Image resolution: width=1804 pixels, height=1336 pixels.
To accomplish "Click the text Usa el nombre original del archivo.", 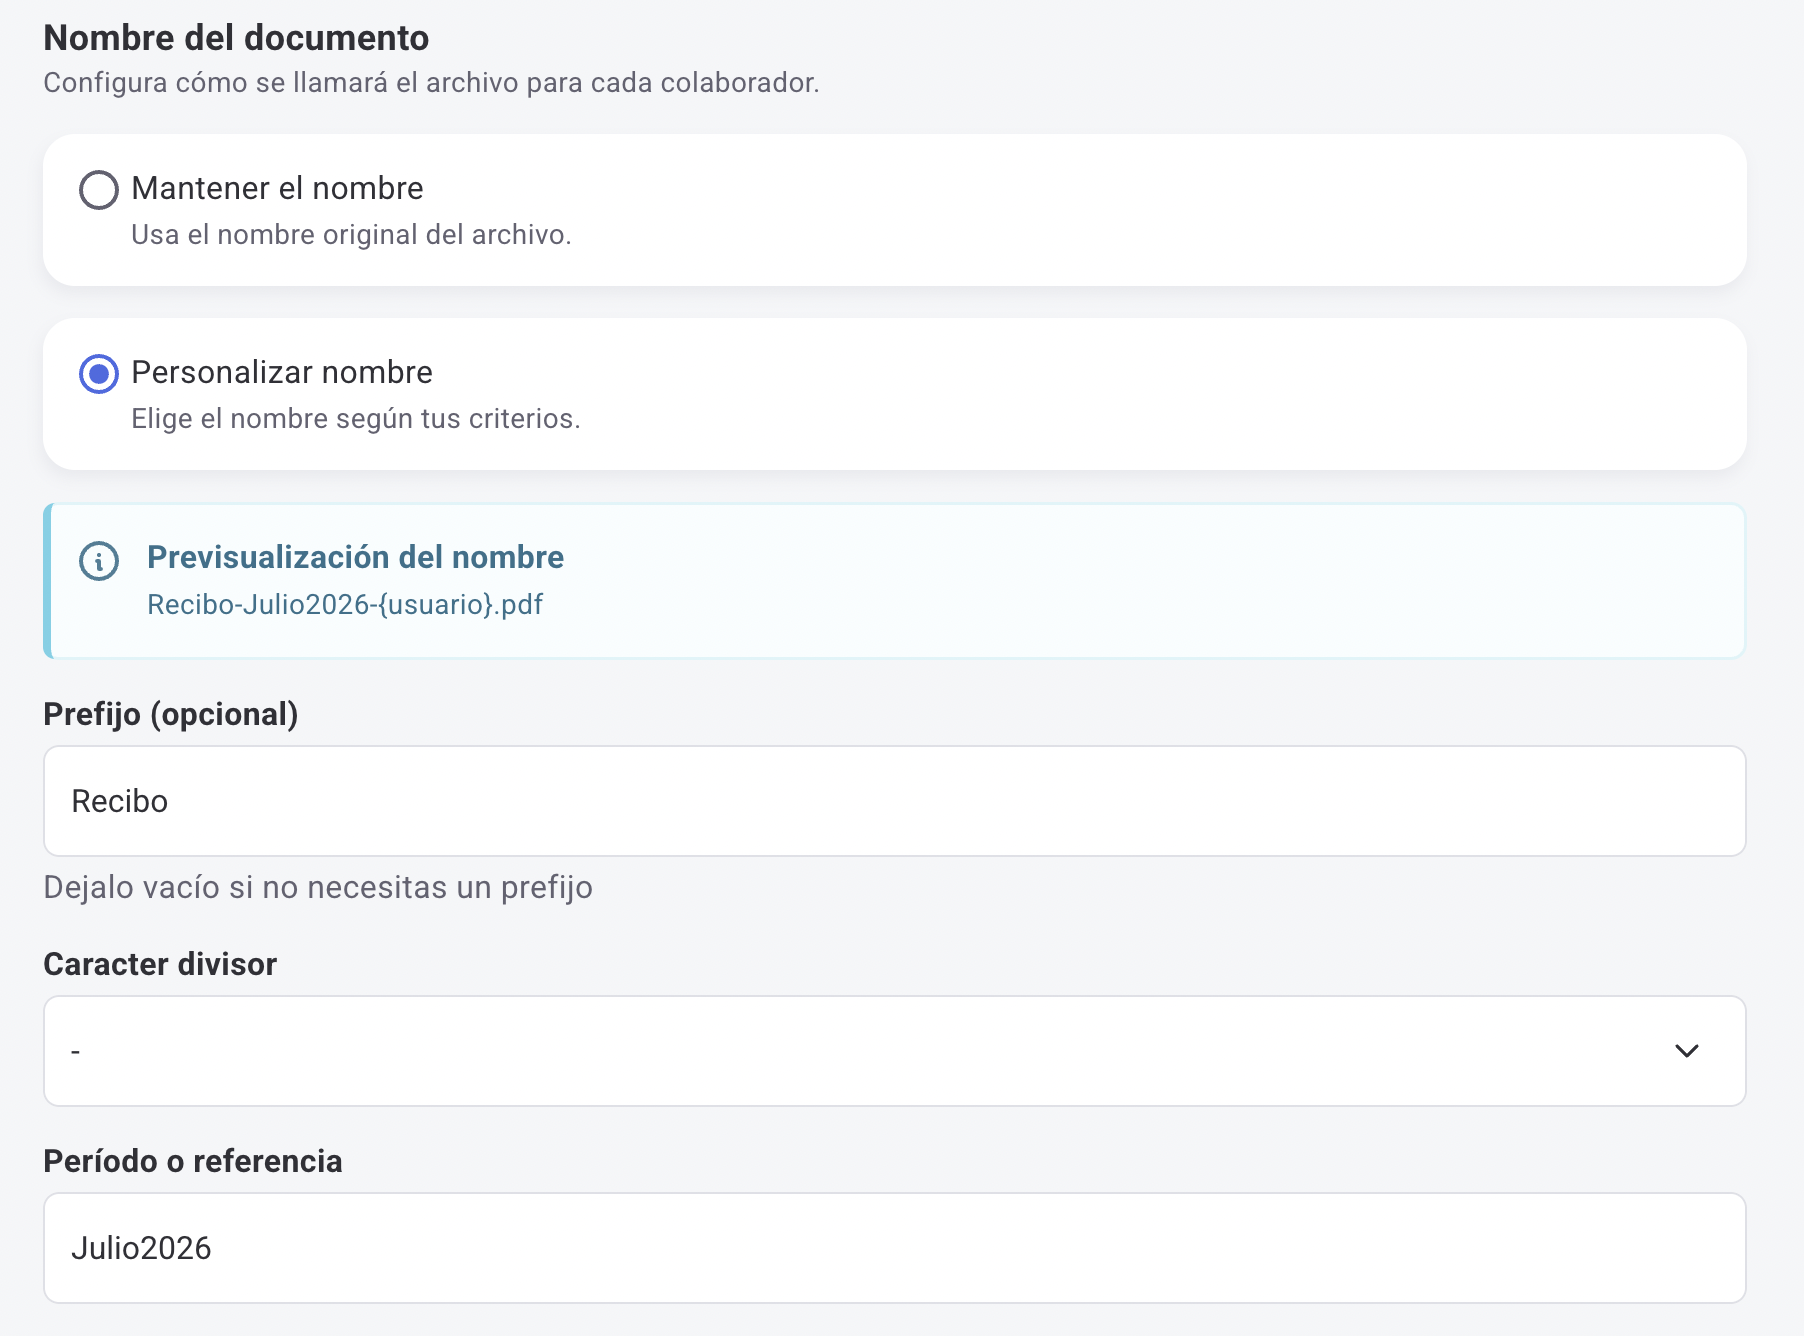I will 351,234.
